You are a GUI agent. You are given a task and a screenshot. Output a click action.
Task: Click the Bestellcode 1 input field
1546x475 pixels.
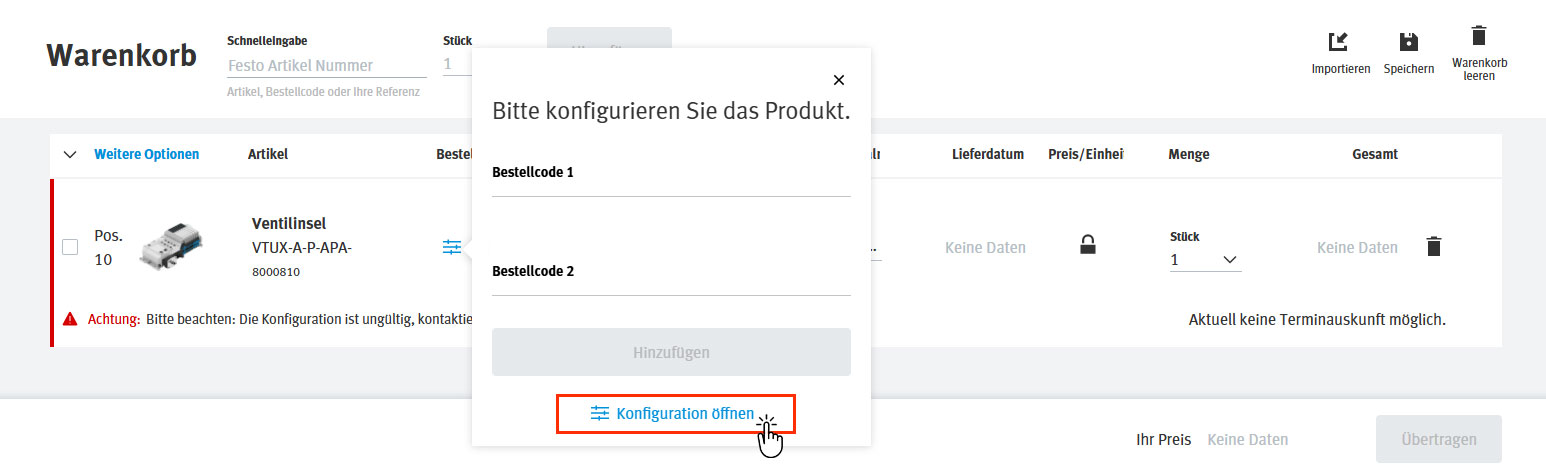click(x=671, y=185)
